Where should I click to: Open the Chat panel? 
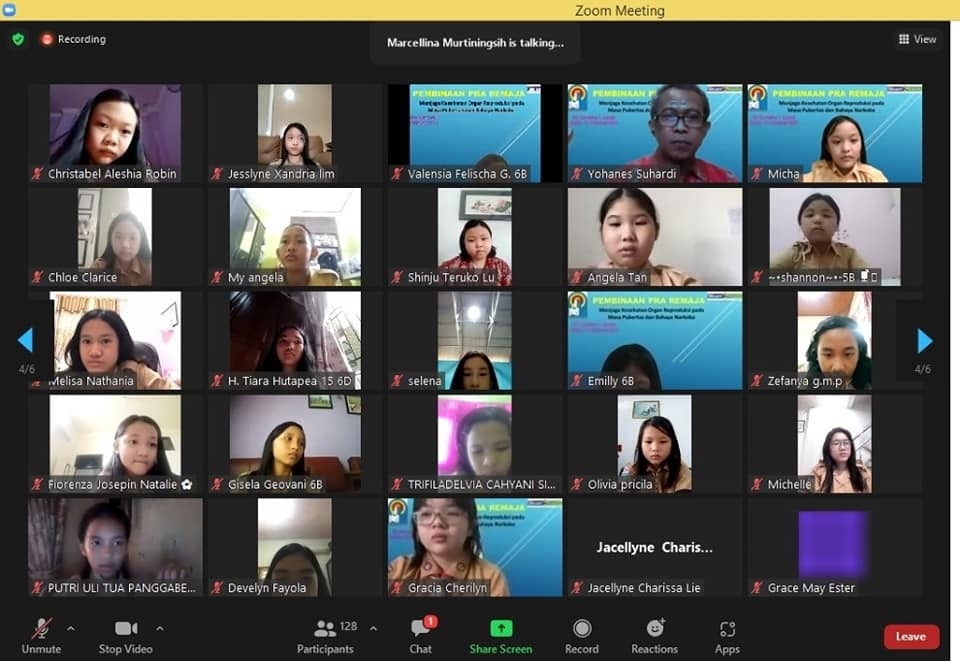point(421,629)
